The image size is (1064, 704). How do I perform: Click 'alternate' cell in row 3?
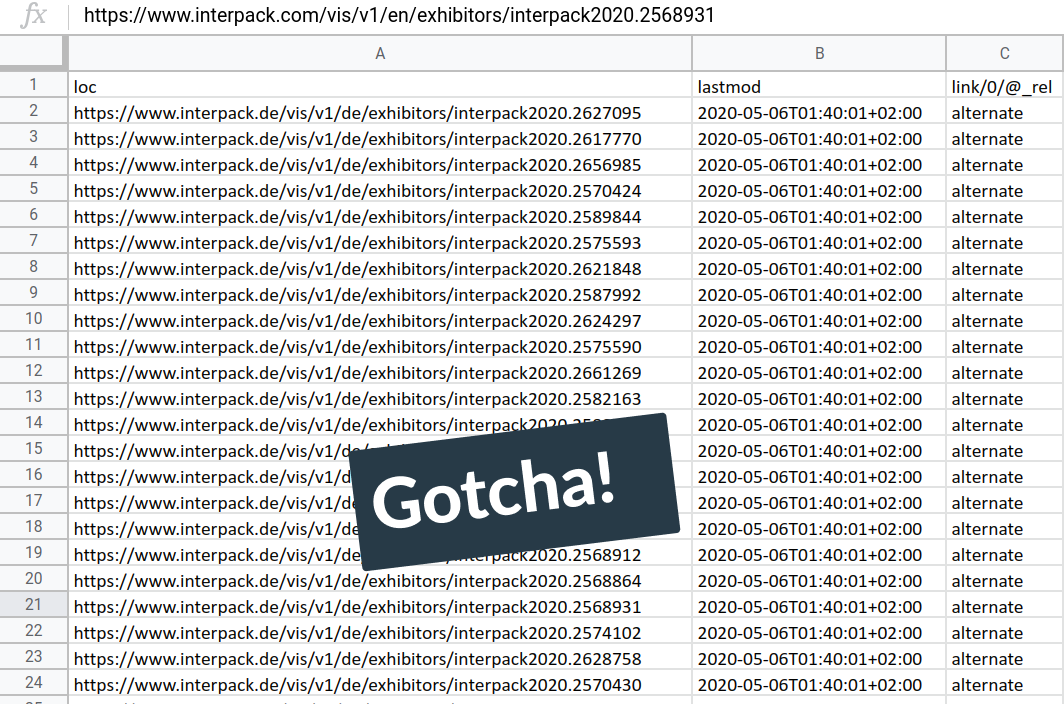(x=1005, y=138)
